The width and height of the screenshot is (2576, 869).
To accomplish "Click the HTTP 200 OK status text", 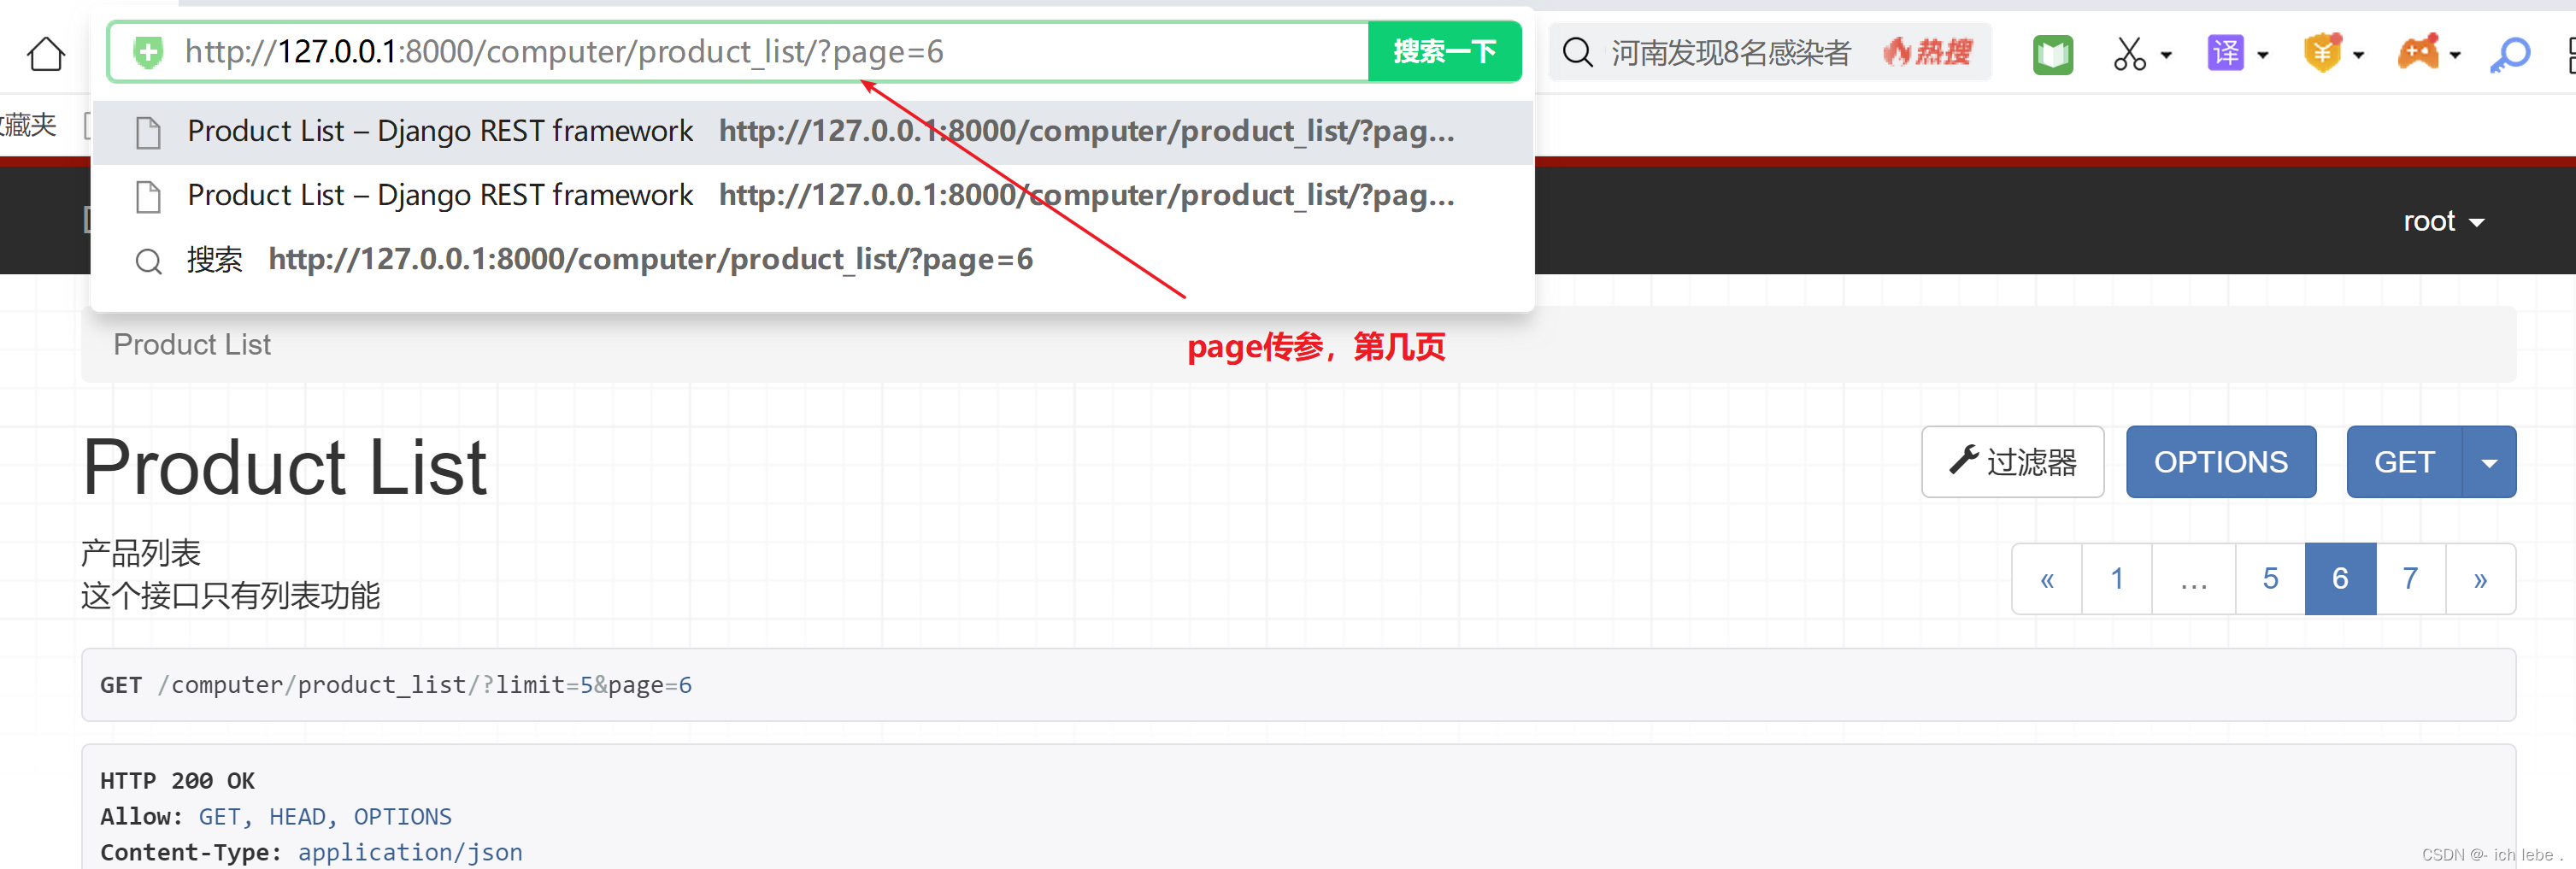I will [x=178, y=780].
